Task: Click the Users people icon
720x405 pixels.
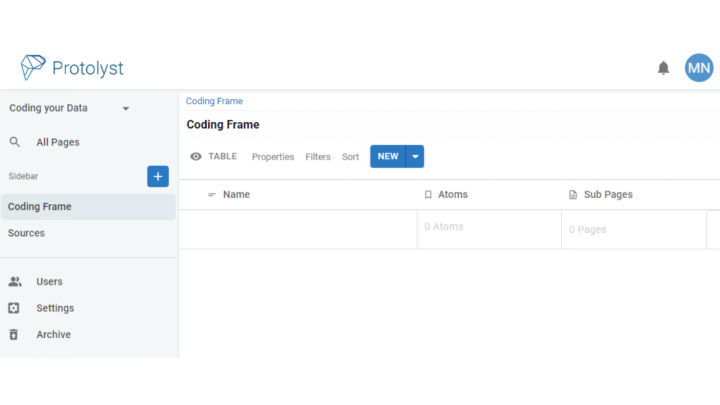Action: point(15,282)
